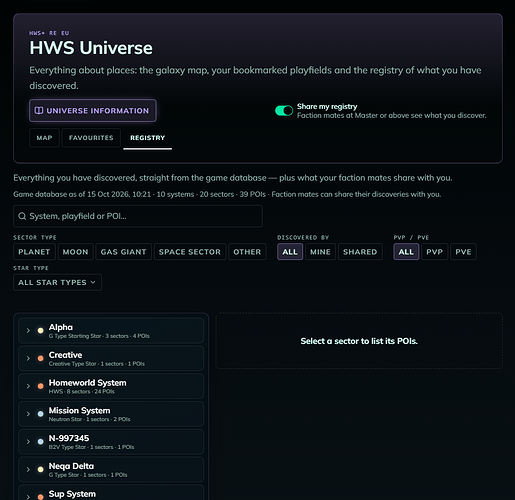Switch to the Map tab
Screen dimensions: 515x500
coord(44,138)
